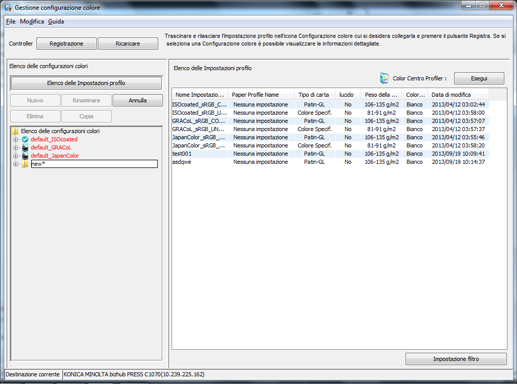
Task: Click the default_JapanColor configuration icon
Action: (x=25, y=156)
